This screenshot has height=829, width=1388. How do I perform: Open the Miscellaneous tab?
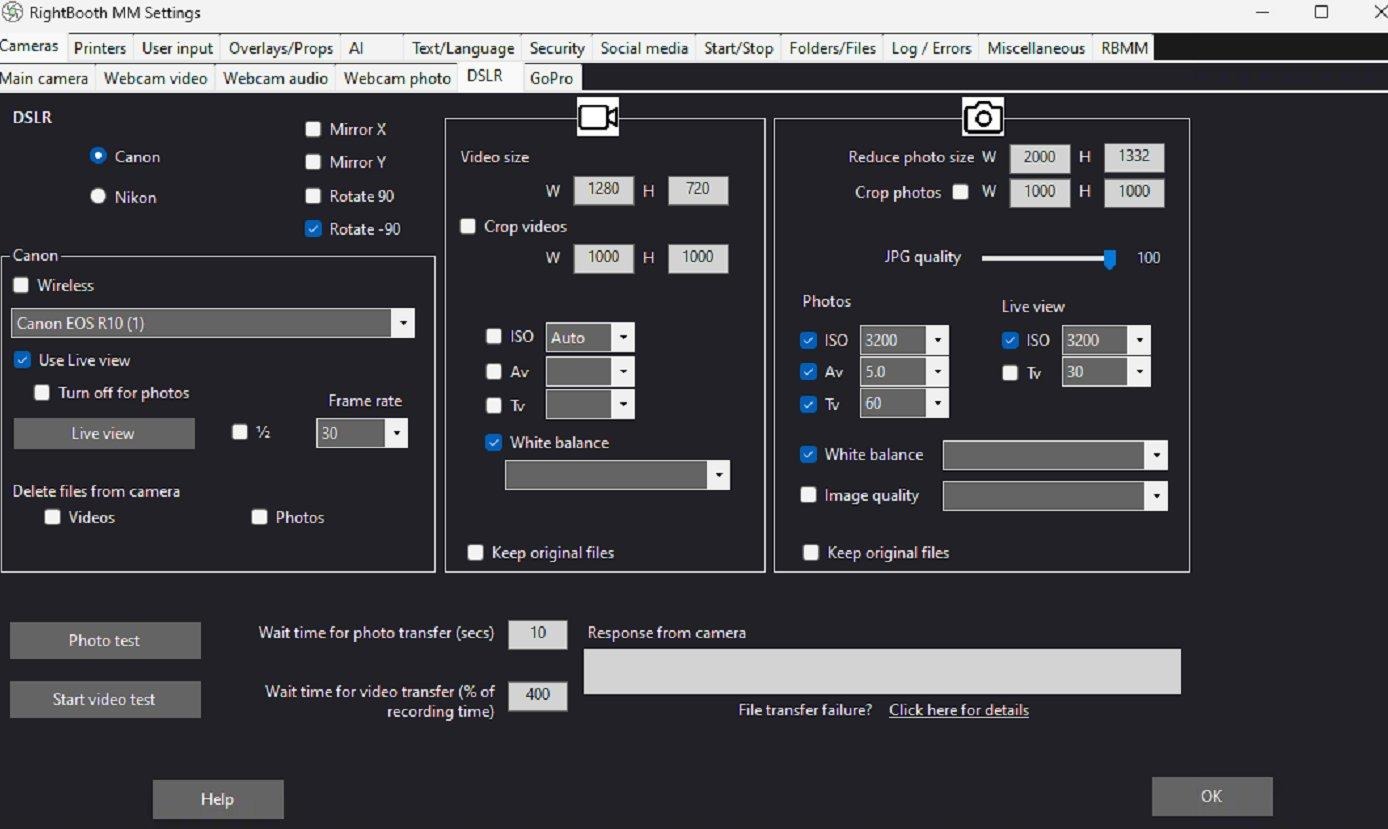click(x=1036, y=48)
